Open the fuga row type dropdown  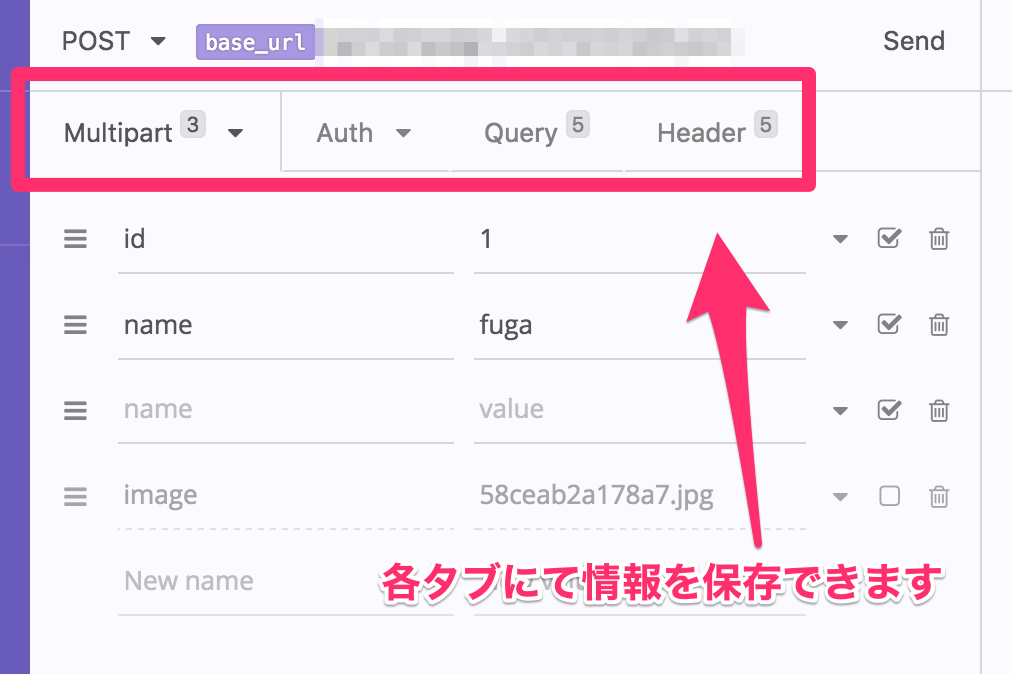point(840,325)
